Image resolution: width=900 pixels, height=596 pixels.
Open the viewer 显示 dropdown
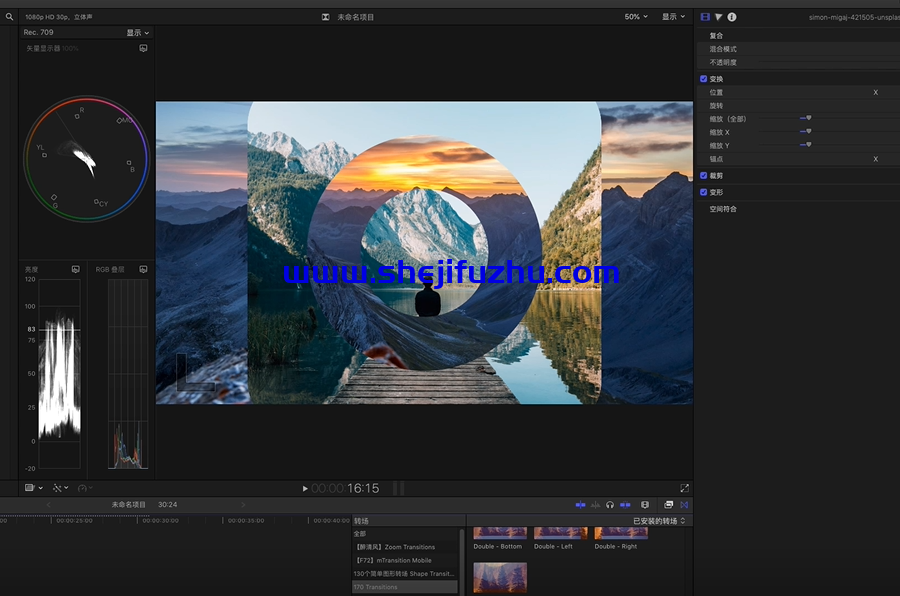tap(673, 17)
